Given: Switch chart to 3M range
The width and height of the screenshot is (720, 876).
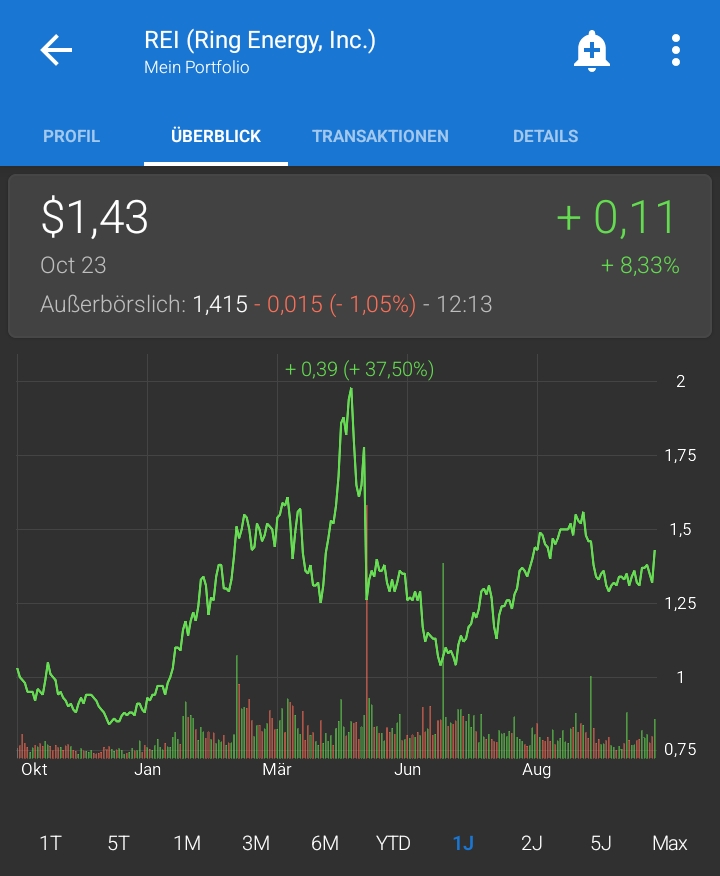Looking at the screenshot, I should (x=256, y=842).
